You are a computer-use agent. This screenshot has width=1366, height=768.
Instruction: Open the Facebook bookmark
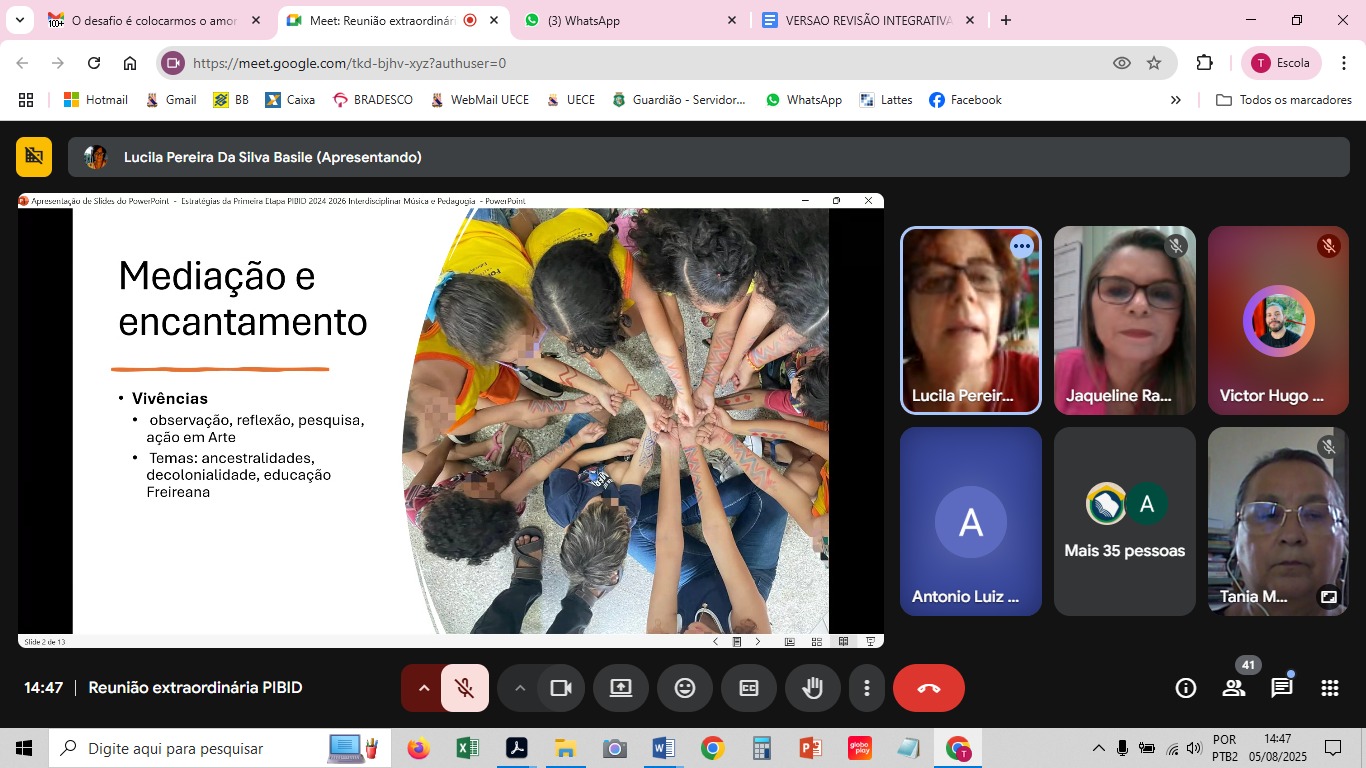(965, 100)
